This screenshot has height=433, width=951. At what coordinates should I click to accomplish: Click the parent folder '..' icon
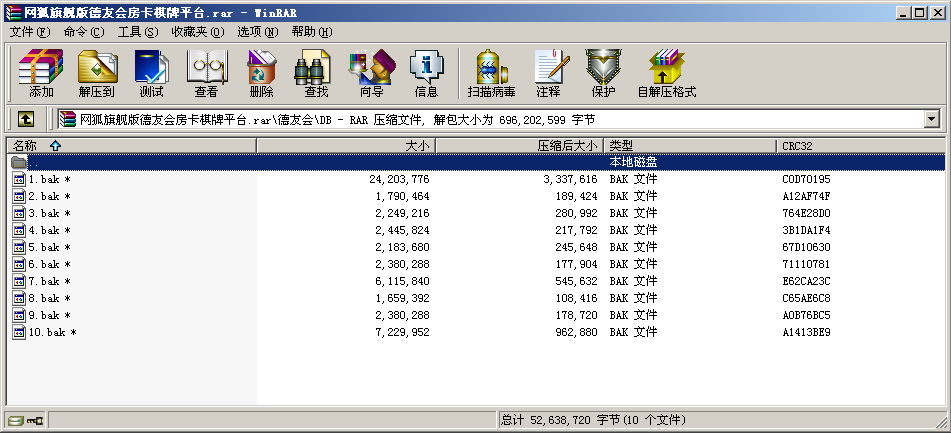tap(19, 163)
